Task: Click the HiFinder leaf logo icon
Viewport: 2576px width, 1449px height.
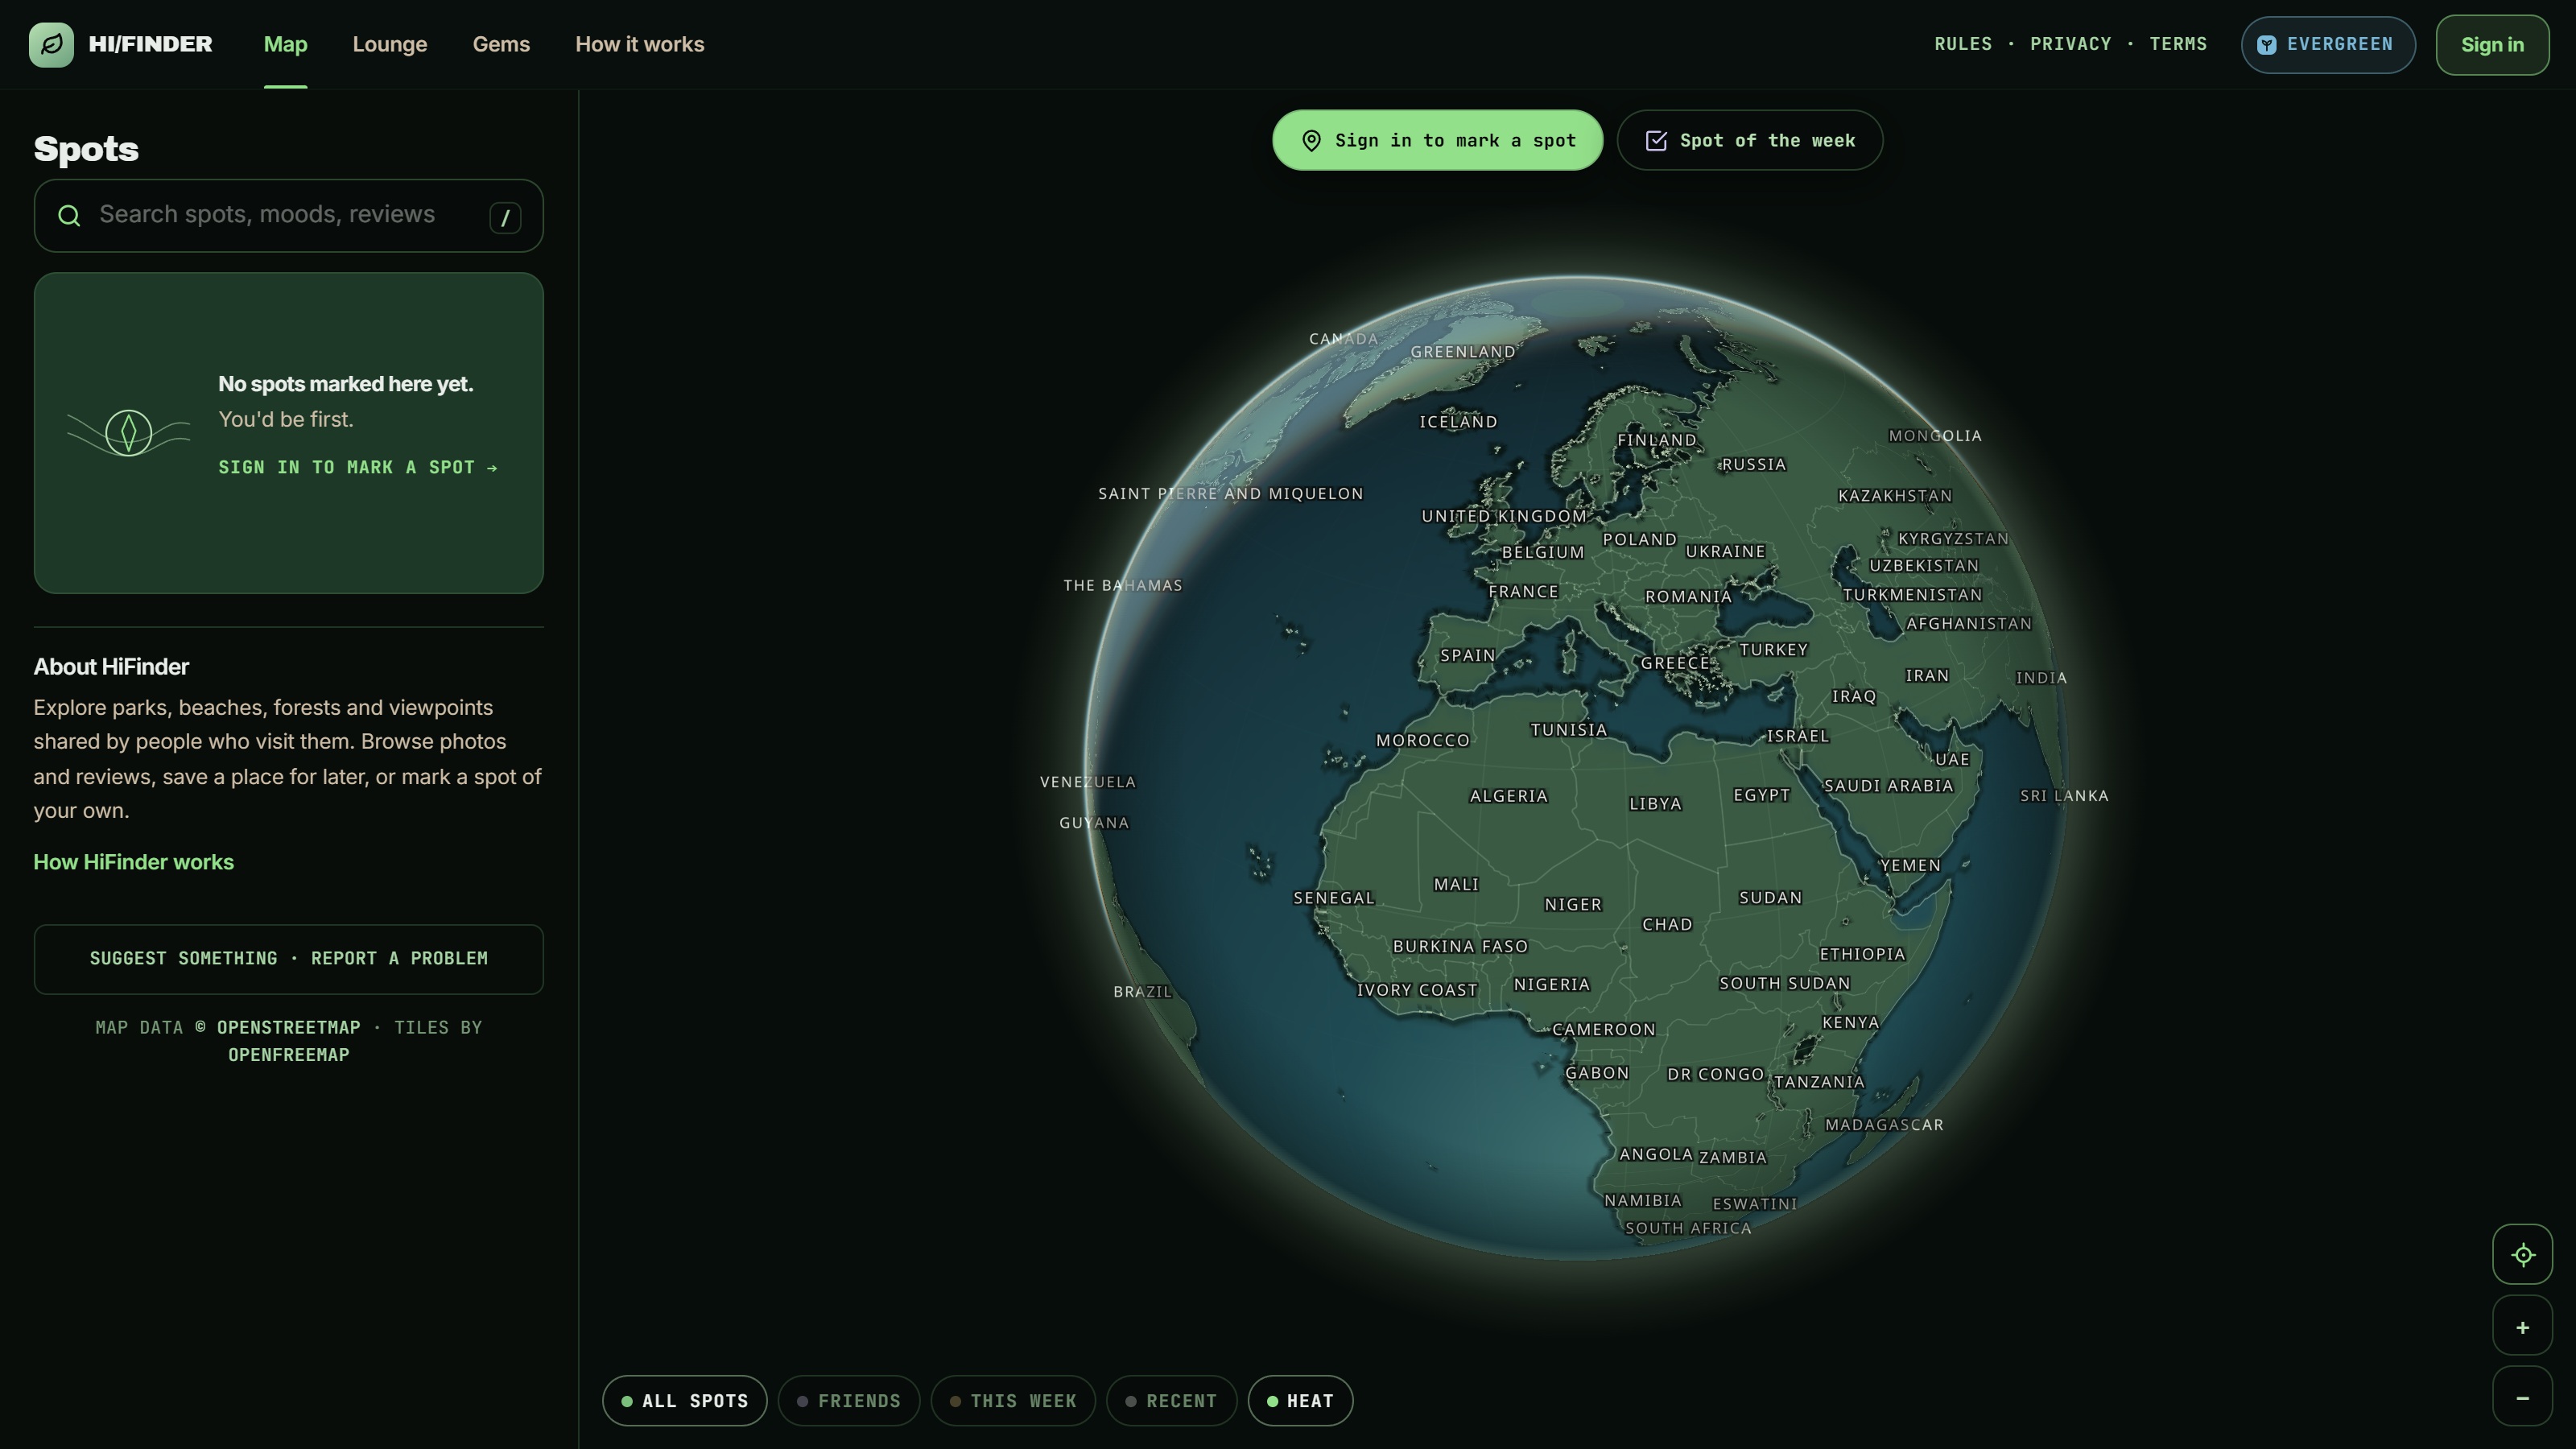Action: (51, 44)
